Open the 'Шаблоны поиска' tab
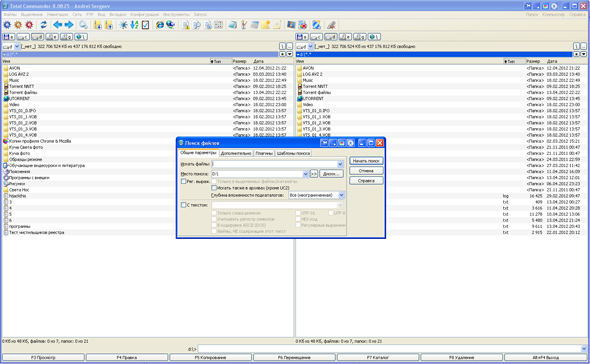 pos(293,153)
